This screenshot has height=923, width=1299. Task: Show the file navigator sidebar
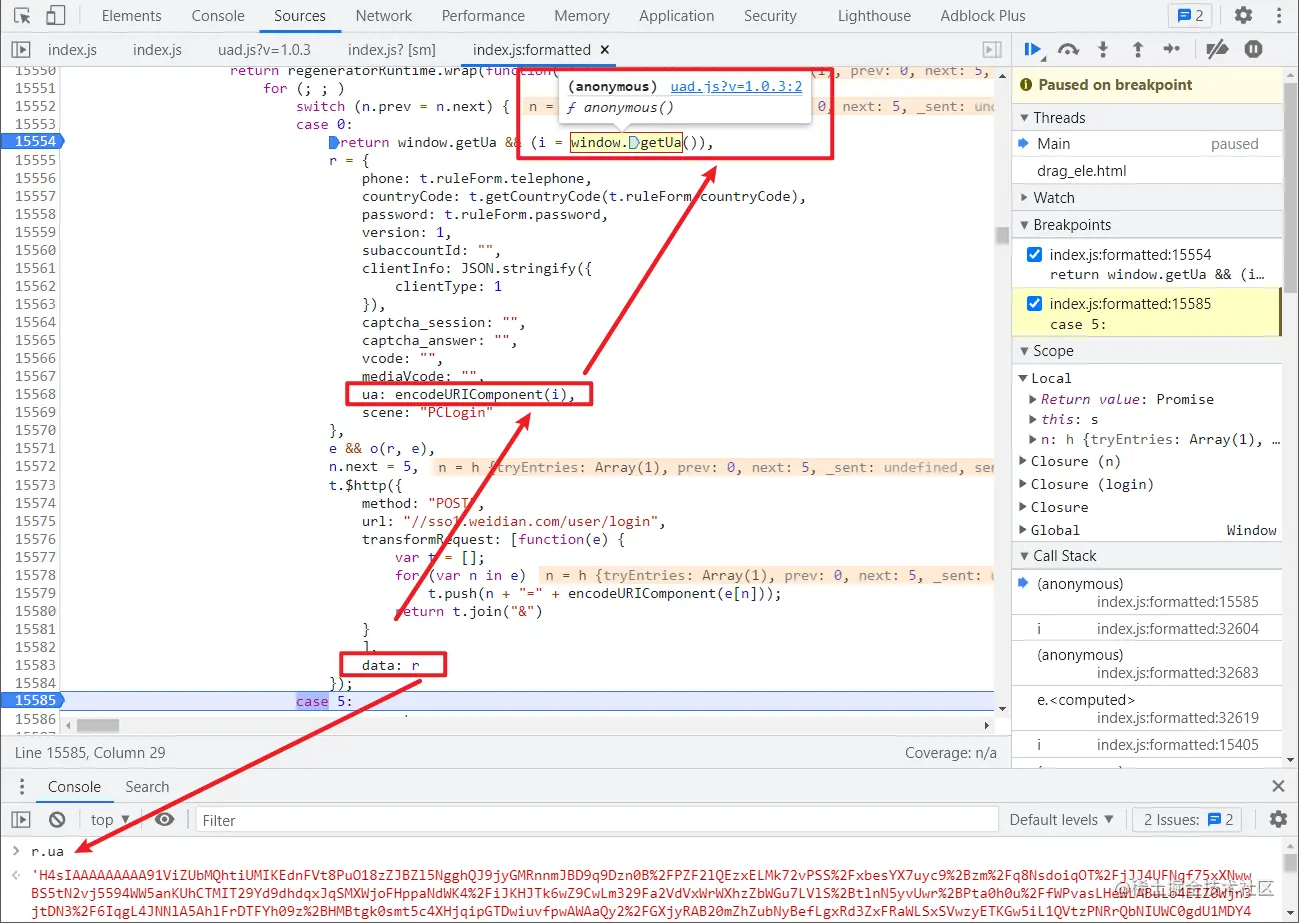[x=20, y=49]
